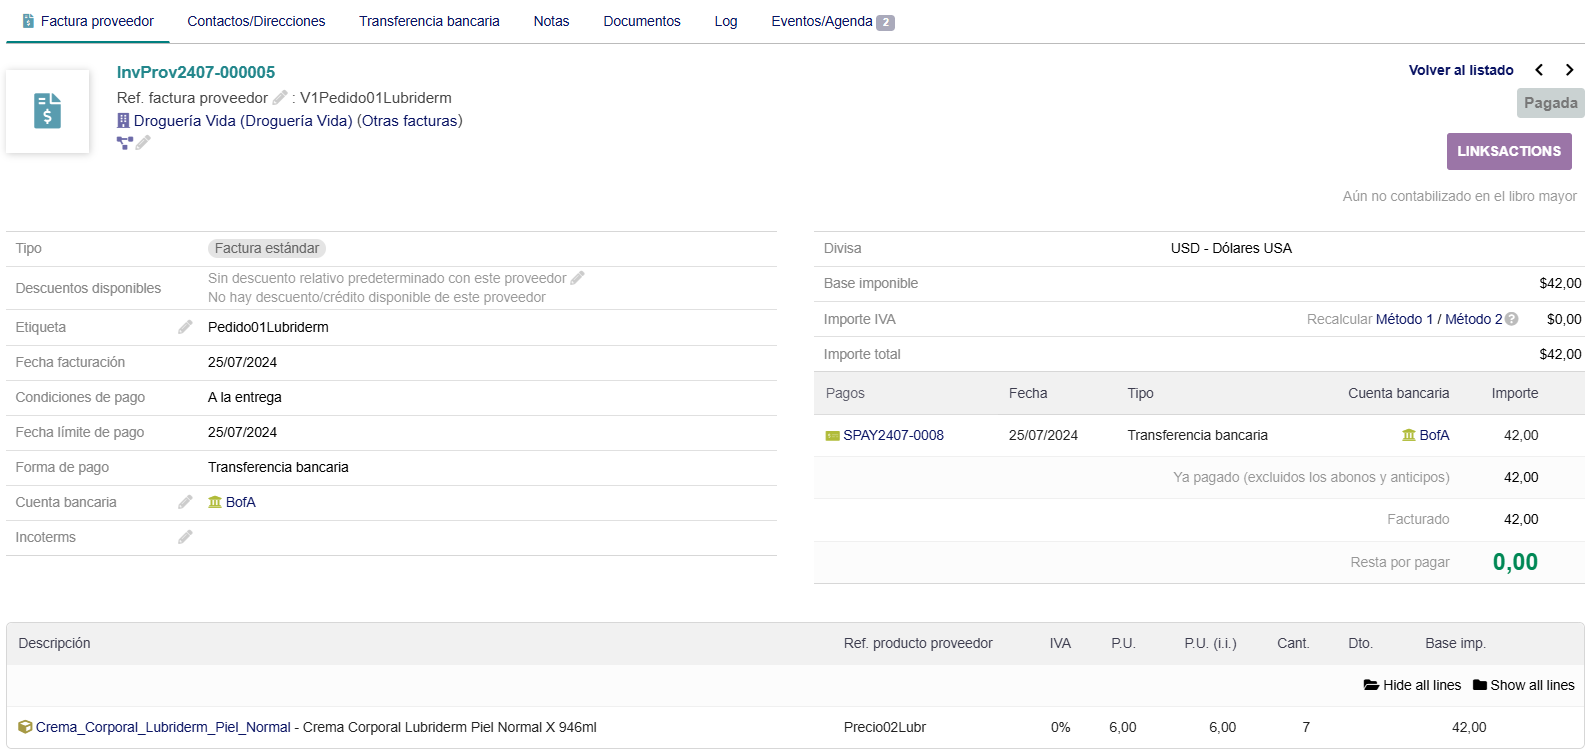The width and height of the screenshot is (1591, 752).
Task: Hide all lines in the product table
Action: [x=1412, y=685]
